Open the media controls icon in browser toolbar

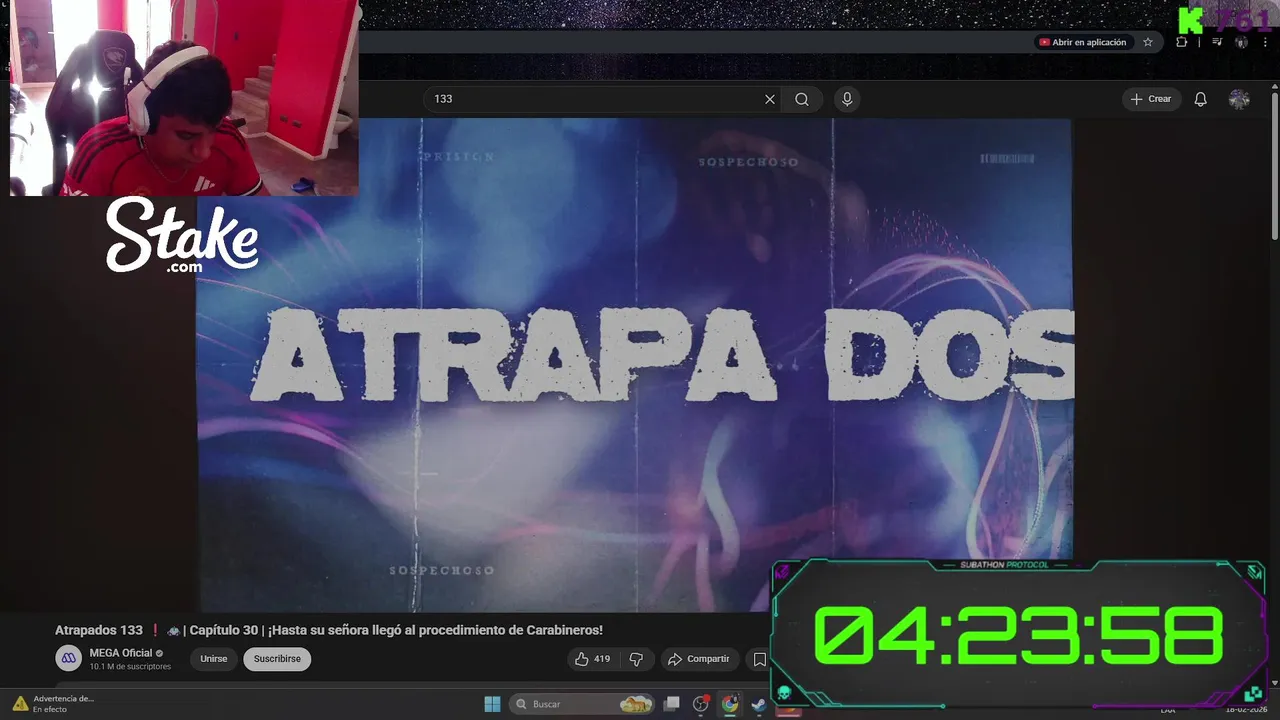tap(1217, 42)
